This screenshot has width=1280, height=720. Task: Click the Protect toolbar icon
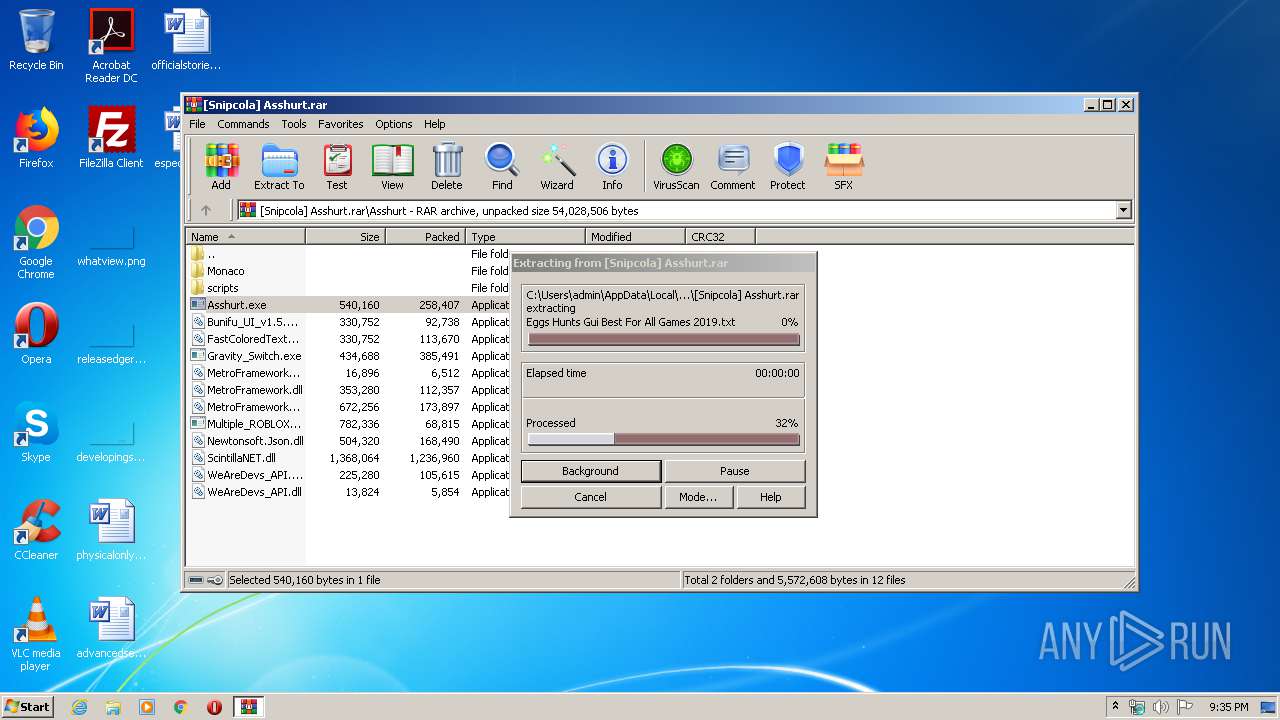tap(788, 166)
